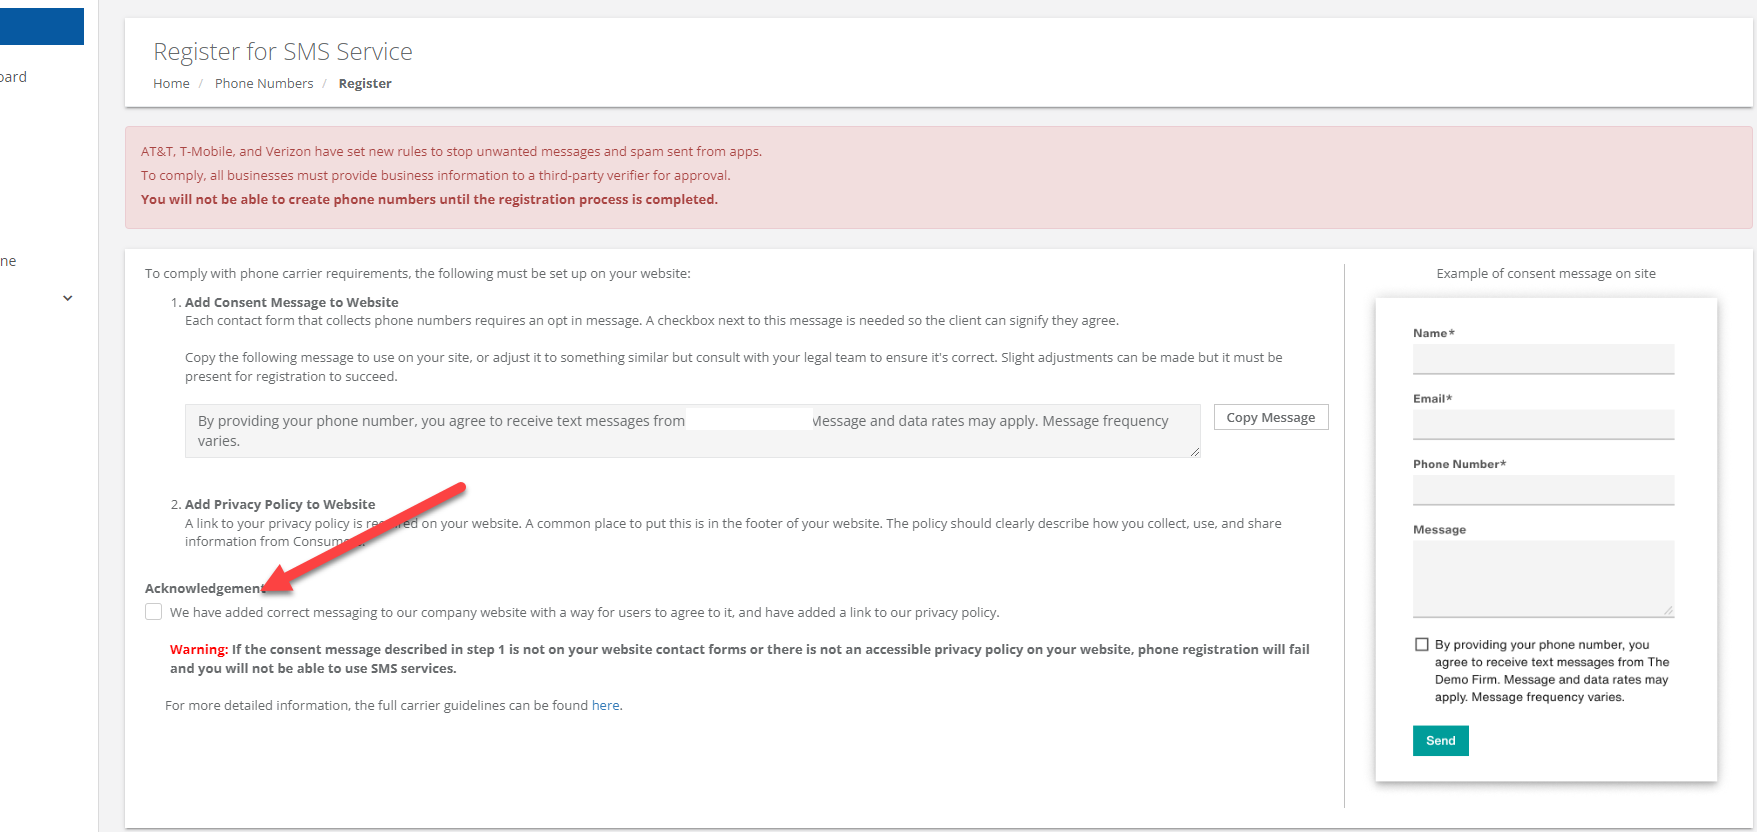This screenshot has width=1757, height=832.
Task: Open the Dashboard sidebar item
Action: pos(14,77)
